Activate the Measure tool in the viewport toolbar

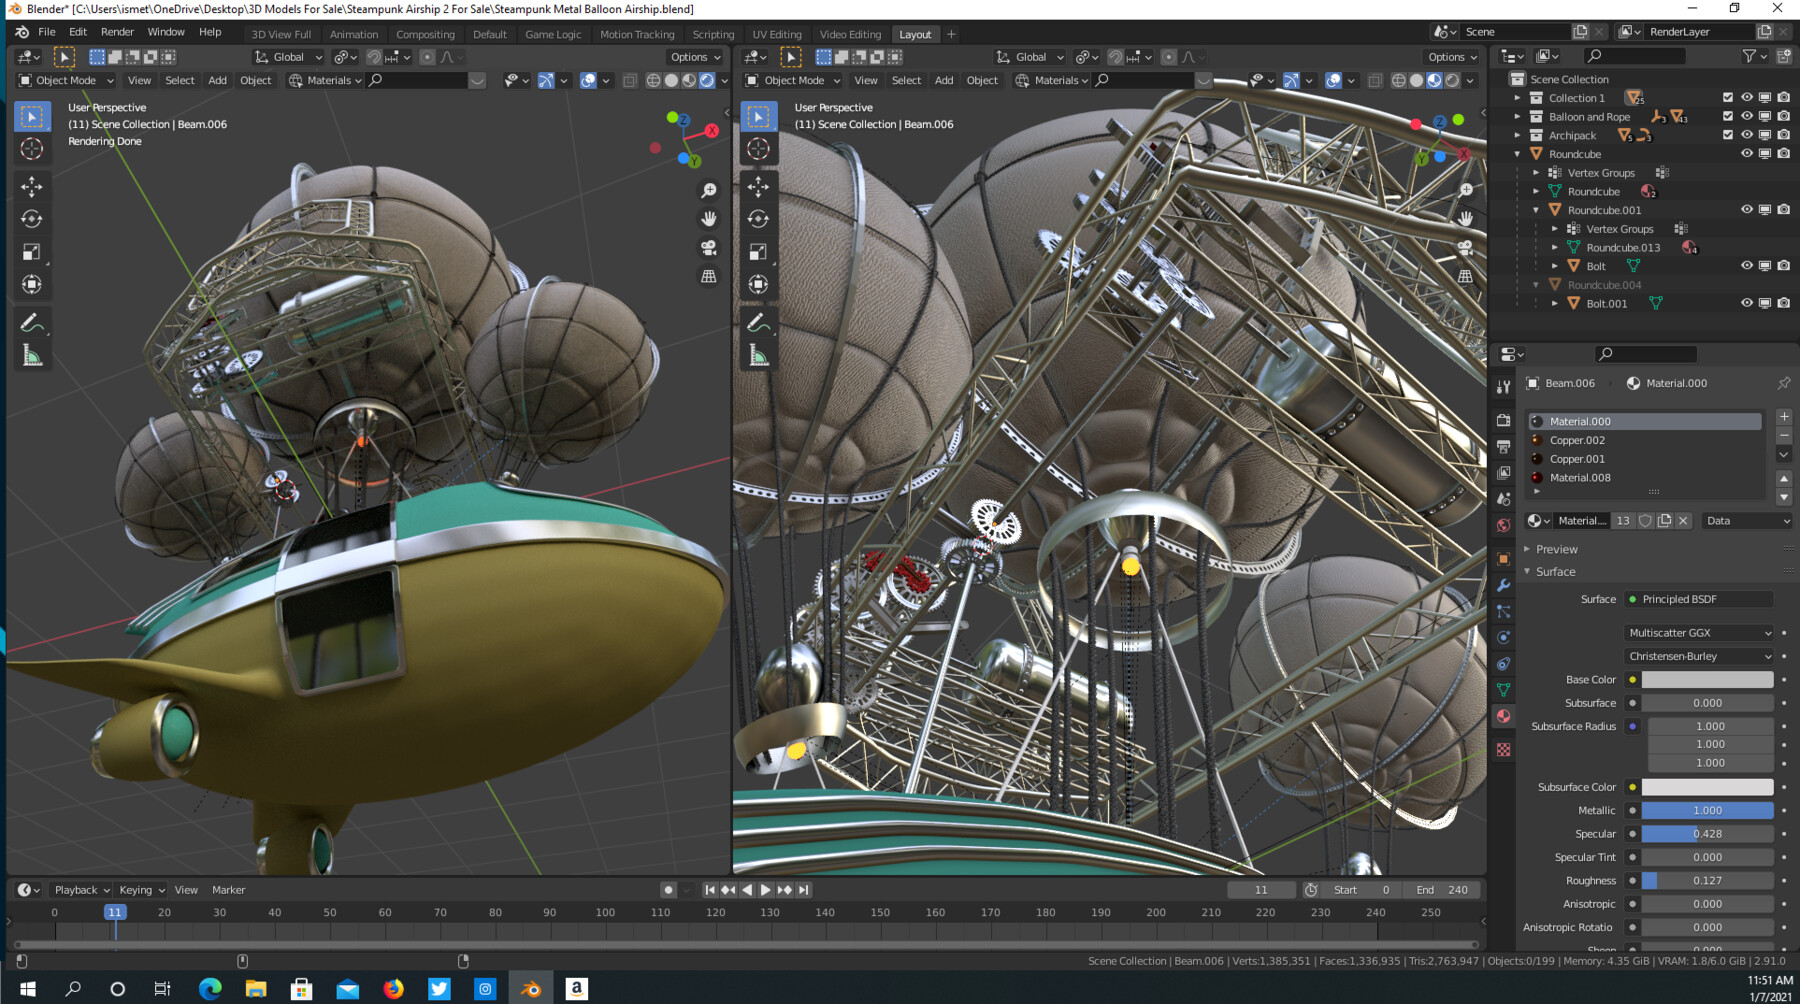tap(33, 352)
